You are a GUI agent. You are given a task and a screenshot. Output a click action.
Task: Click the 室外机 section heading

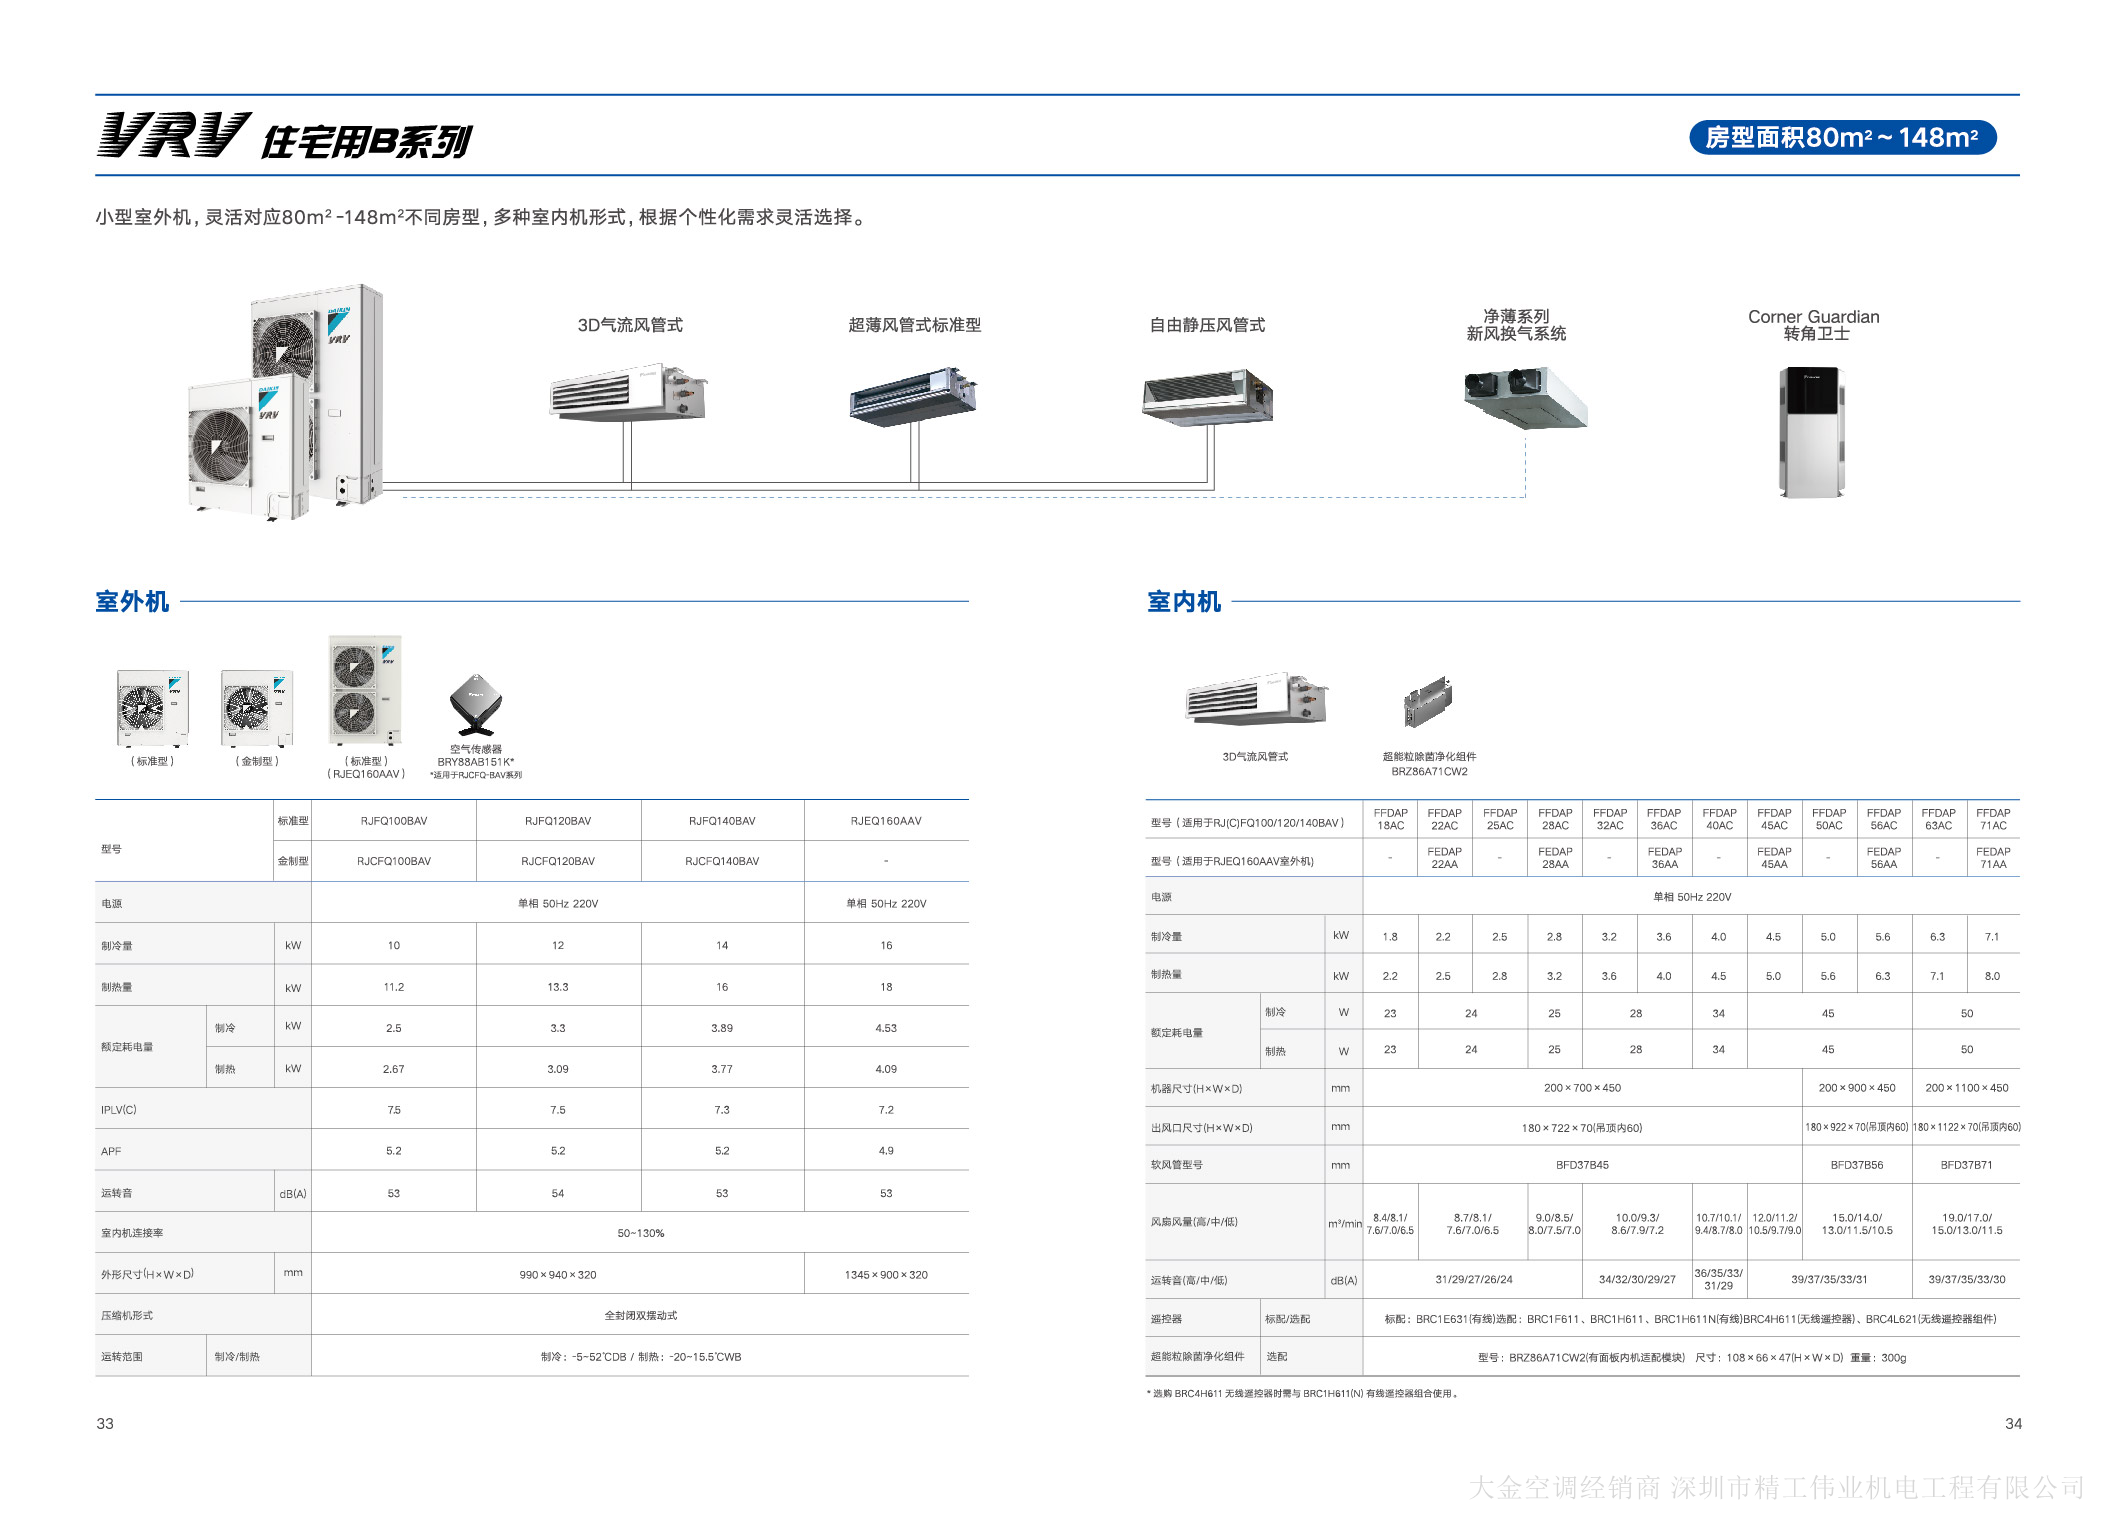tap(132, 601)
